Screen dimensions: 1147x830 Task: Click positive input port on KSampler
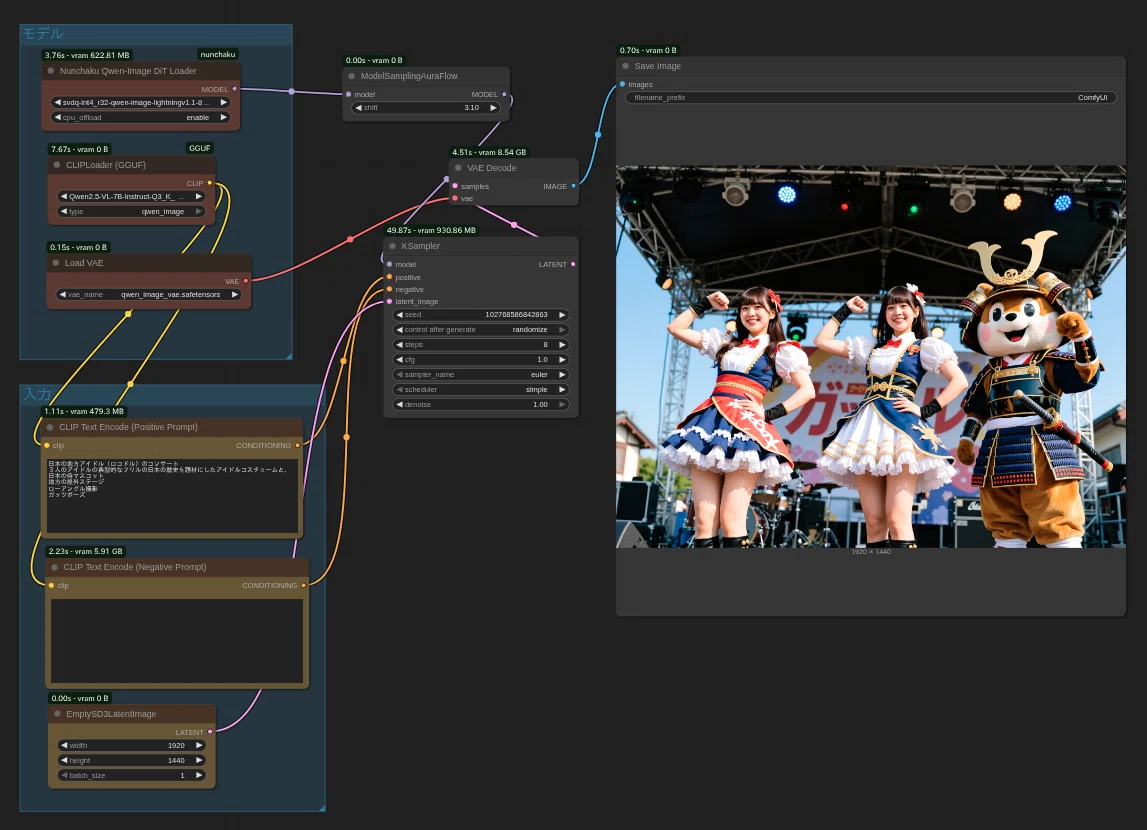[x=389, y=277]
